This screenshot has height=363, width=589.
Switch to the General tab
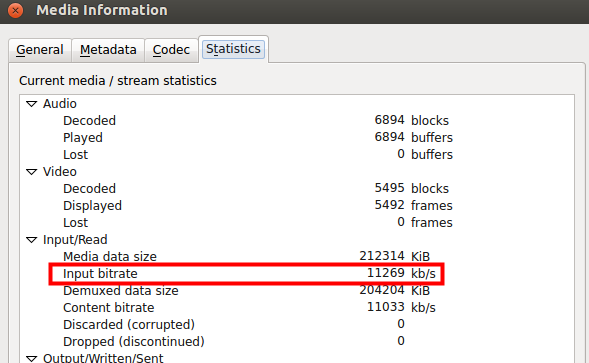coord(40,50)
